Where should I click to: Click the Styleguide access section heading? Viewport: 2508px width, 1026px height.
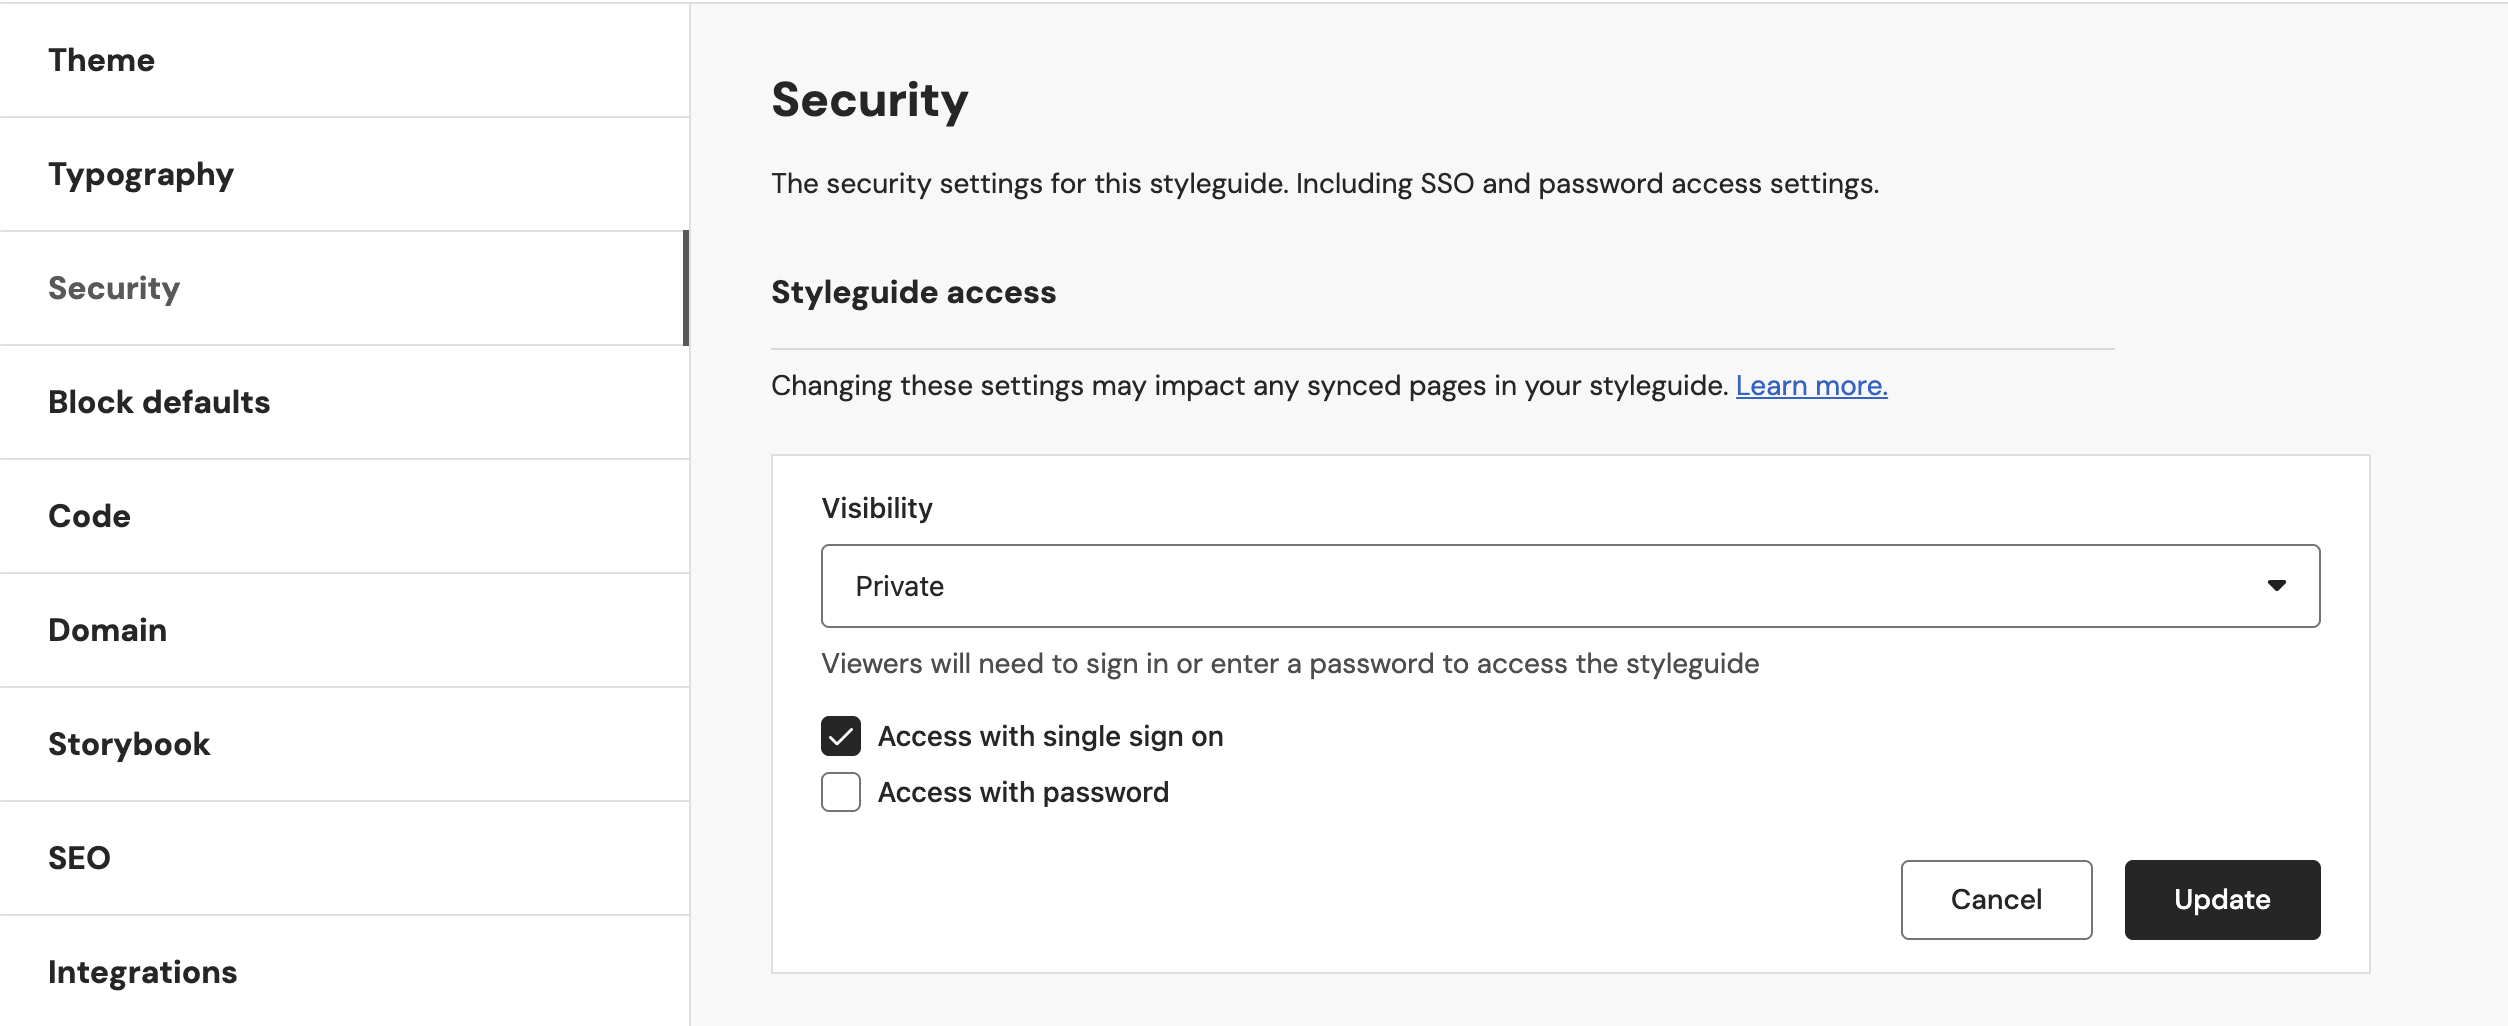point(913,292)
